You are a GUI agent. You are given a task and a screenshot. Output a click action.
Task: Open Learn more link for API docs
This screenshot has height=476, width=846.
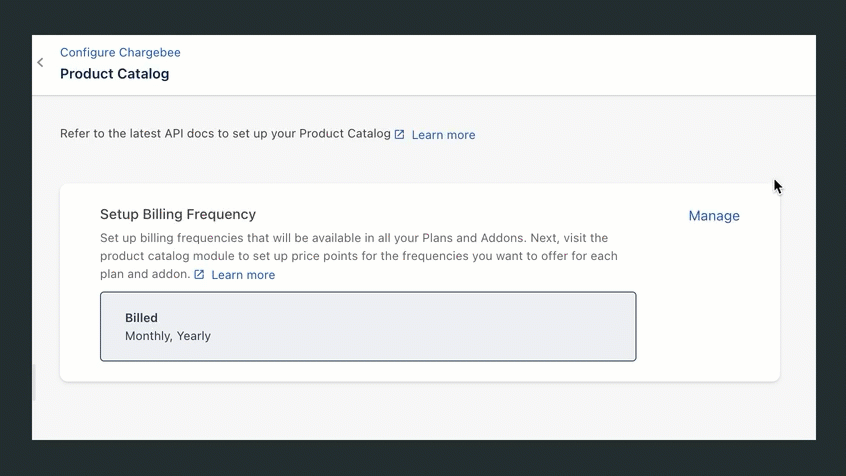[443, 135]
